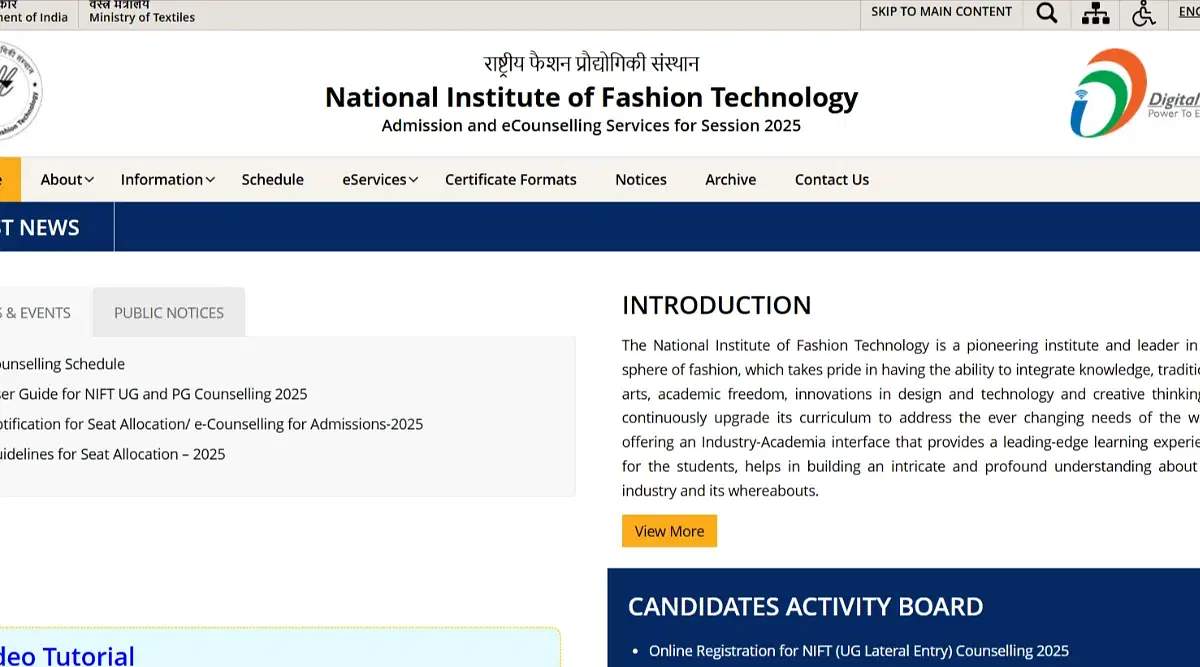
Task: Expand the About menu dropdown
Action: tap(67, 180)
